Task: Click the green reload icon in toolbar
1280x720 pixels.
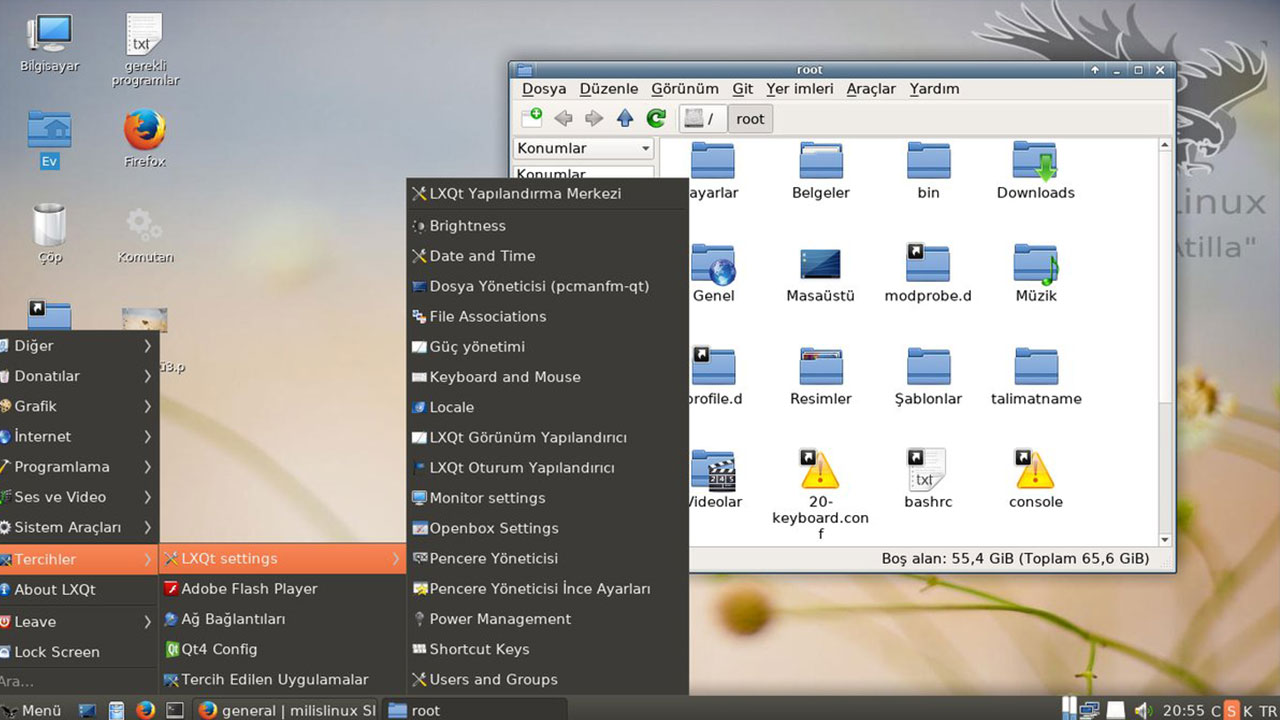Action: pyautogui.click(x=656, y=118)
